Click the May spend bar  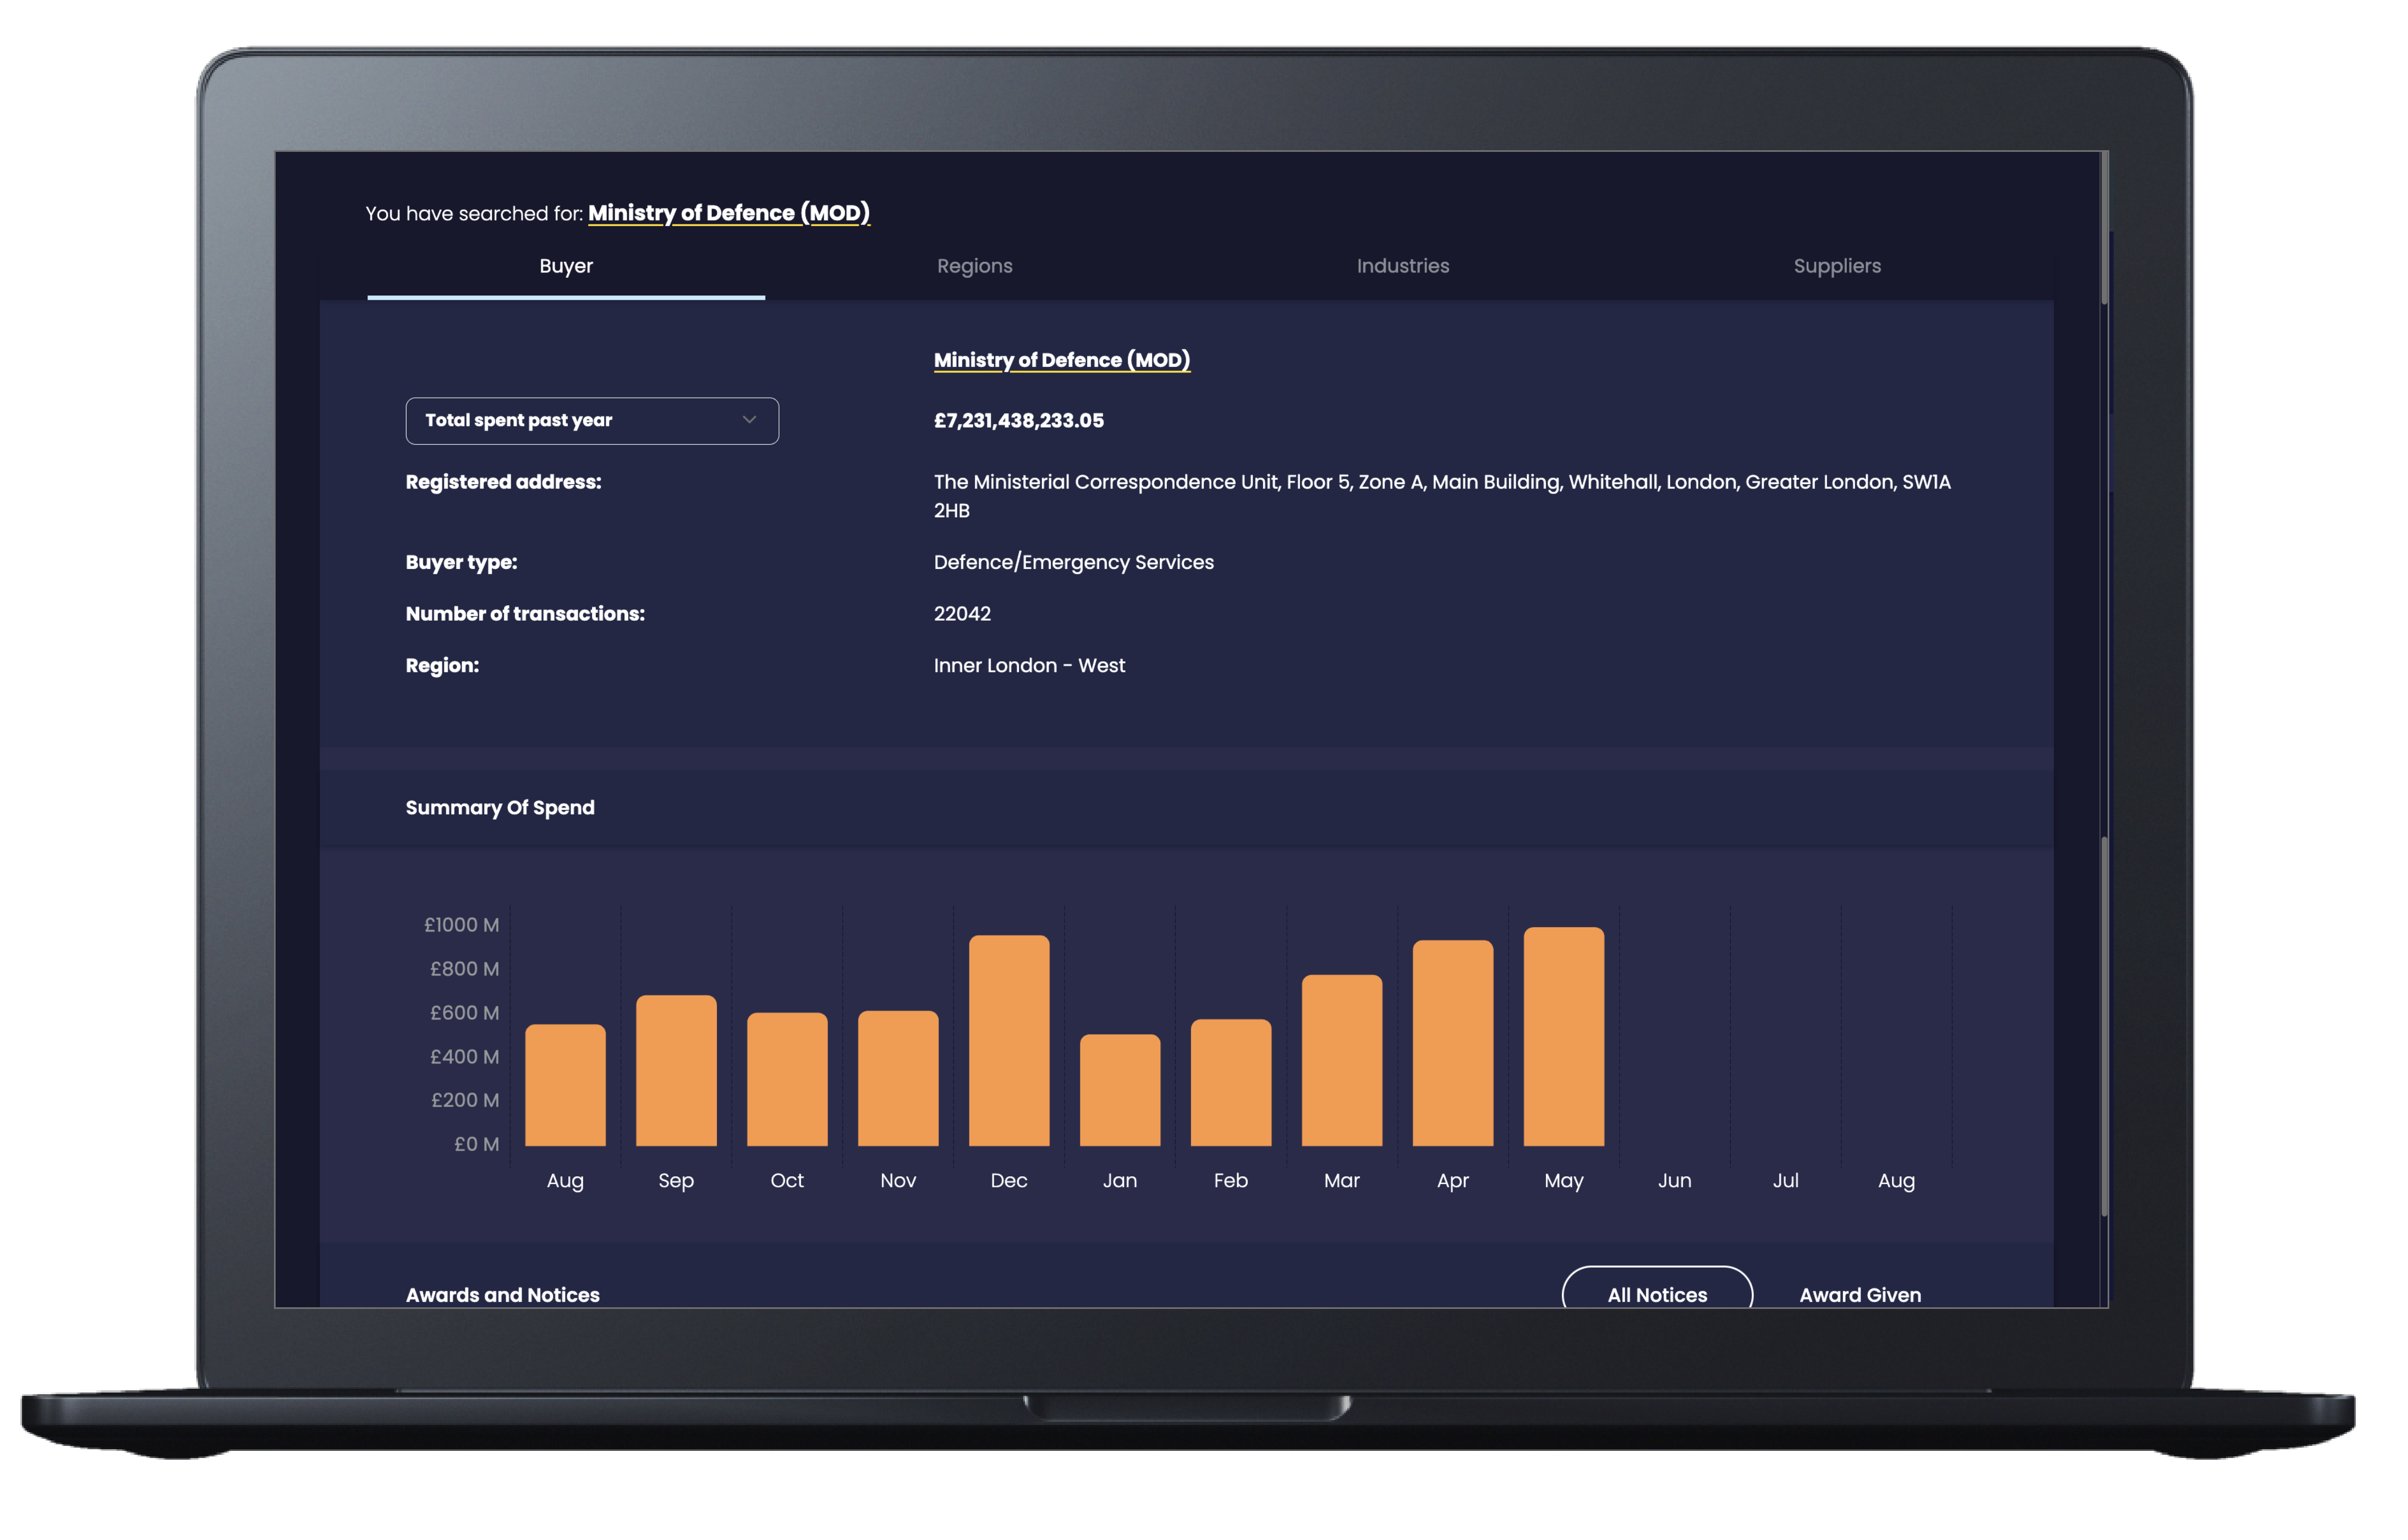click(x=1564, y=1036)
